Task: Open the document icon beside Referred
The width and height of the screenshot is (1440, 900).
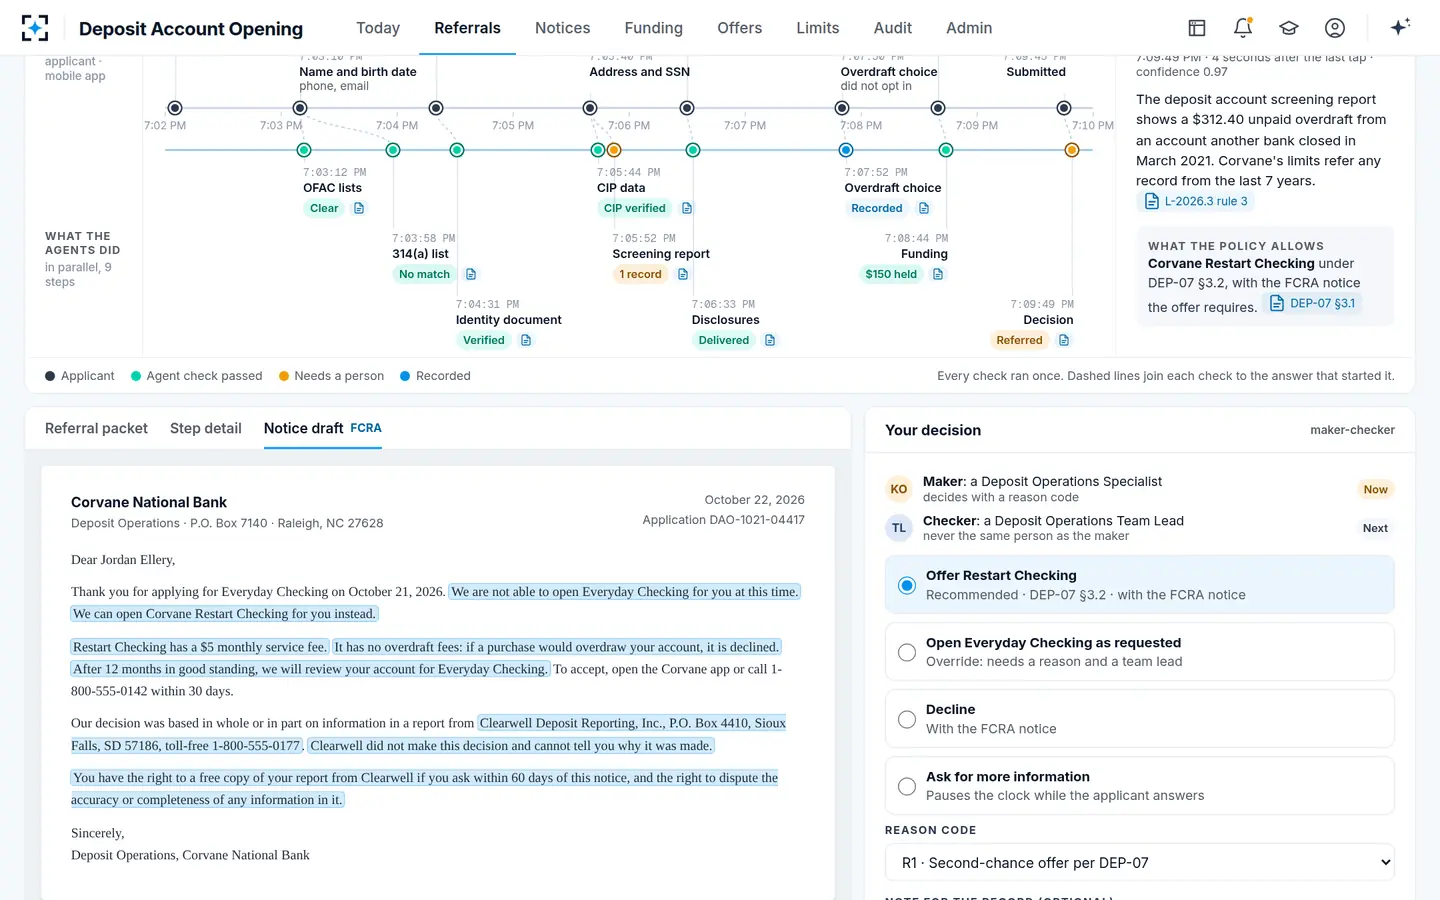Action: click(x=1064, y=340)
